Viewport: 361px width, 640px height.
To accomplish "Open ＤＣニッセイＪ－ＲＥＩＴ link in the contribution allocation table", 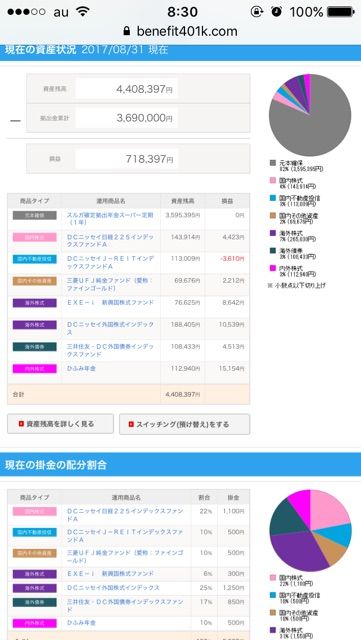I will (125, 536).
